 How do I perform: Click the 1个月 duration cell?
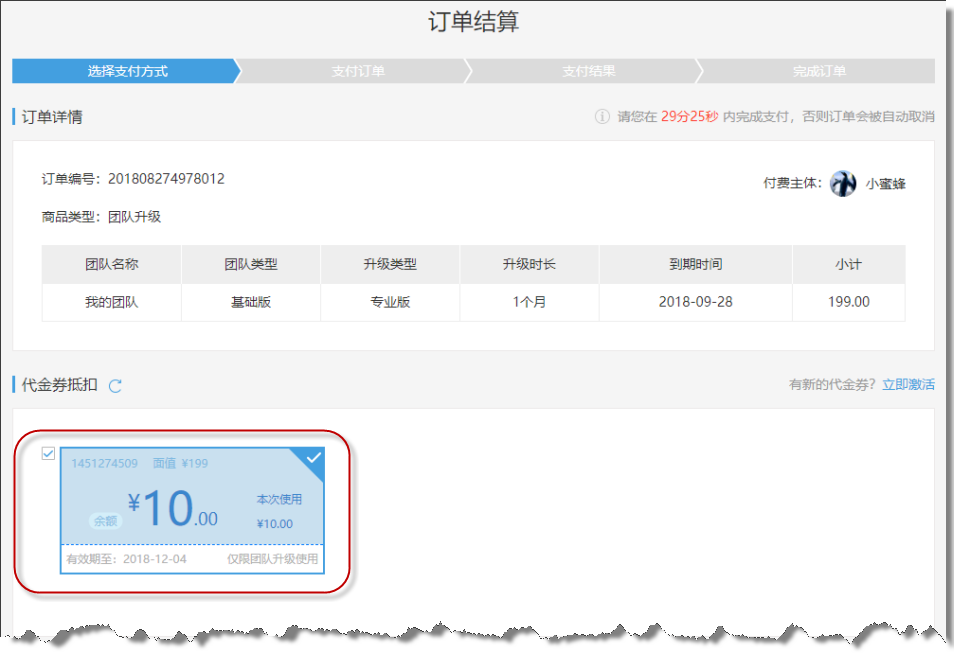coord(529,302)
